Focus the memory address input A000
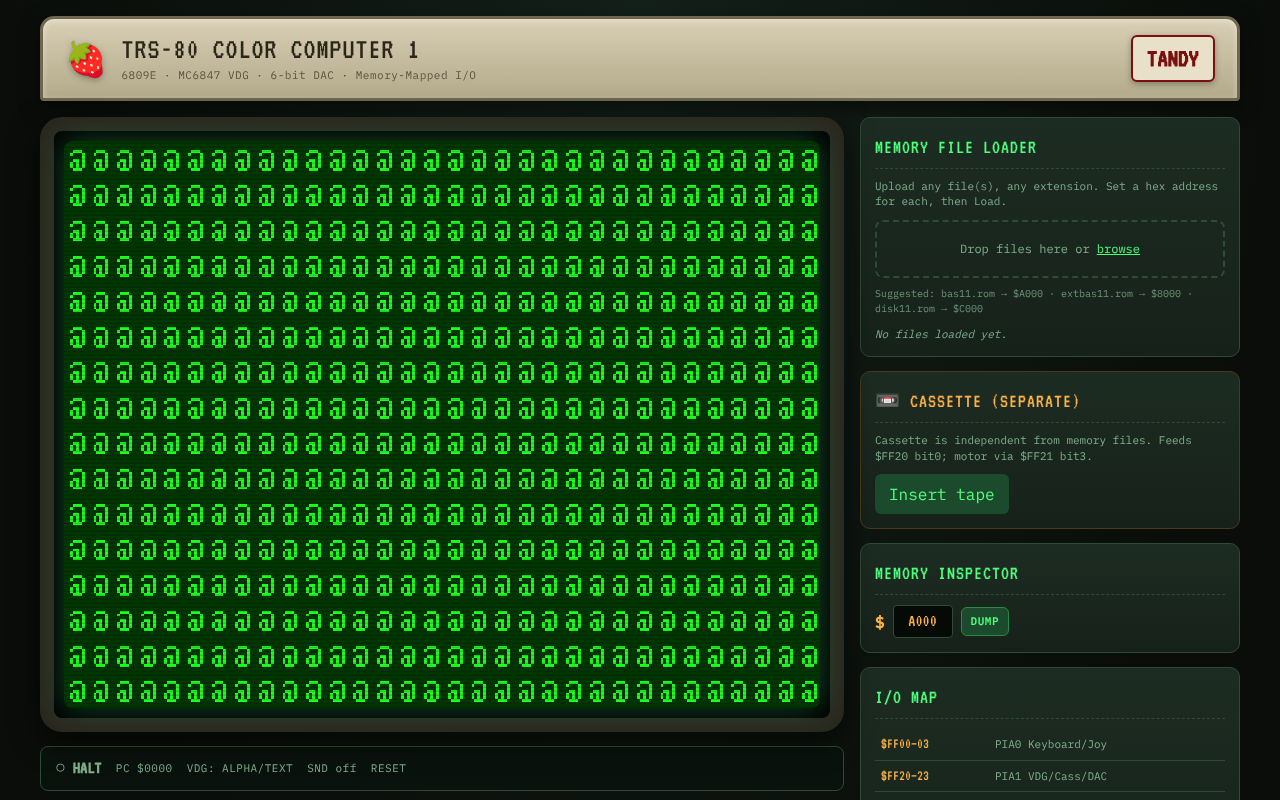Viewport: 1280px width, 800px height. coord(922,621)
